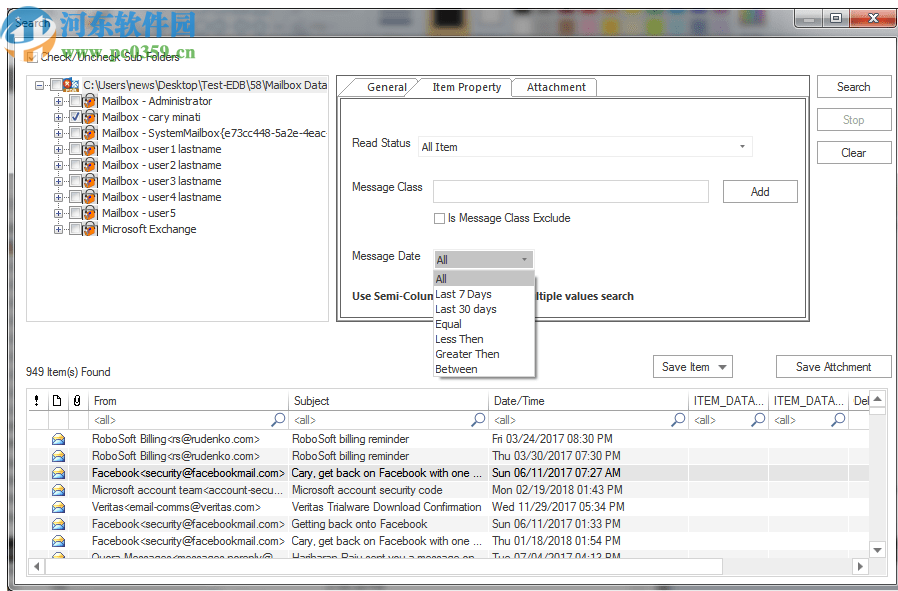Toggle the Check/Uncheck Sub Folders checkbox
Viewport: 898px width, 591px height.
click(31, 57)
